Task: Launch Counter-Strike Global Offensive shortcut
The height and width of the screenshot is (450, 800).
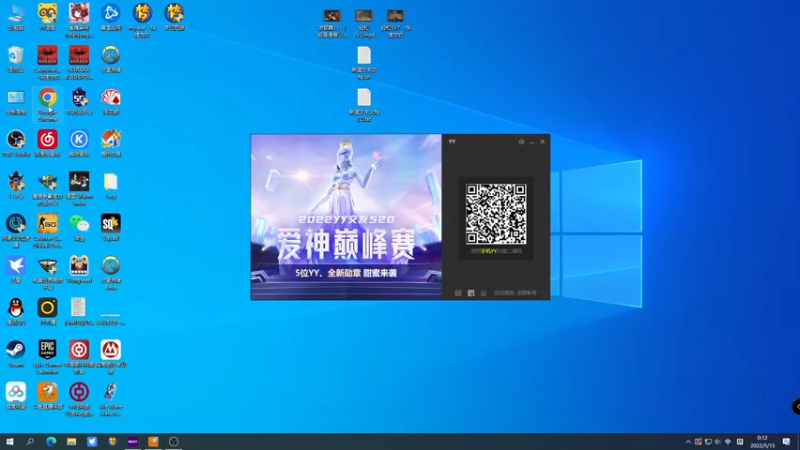Action: (x=47, y=231)
